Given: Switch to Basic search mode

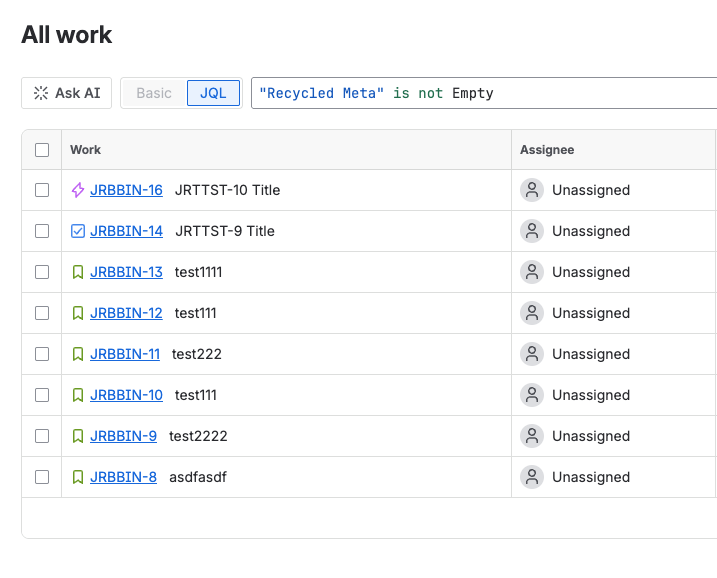Looking at the screenshot, I should point(154,93).
